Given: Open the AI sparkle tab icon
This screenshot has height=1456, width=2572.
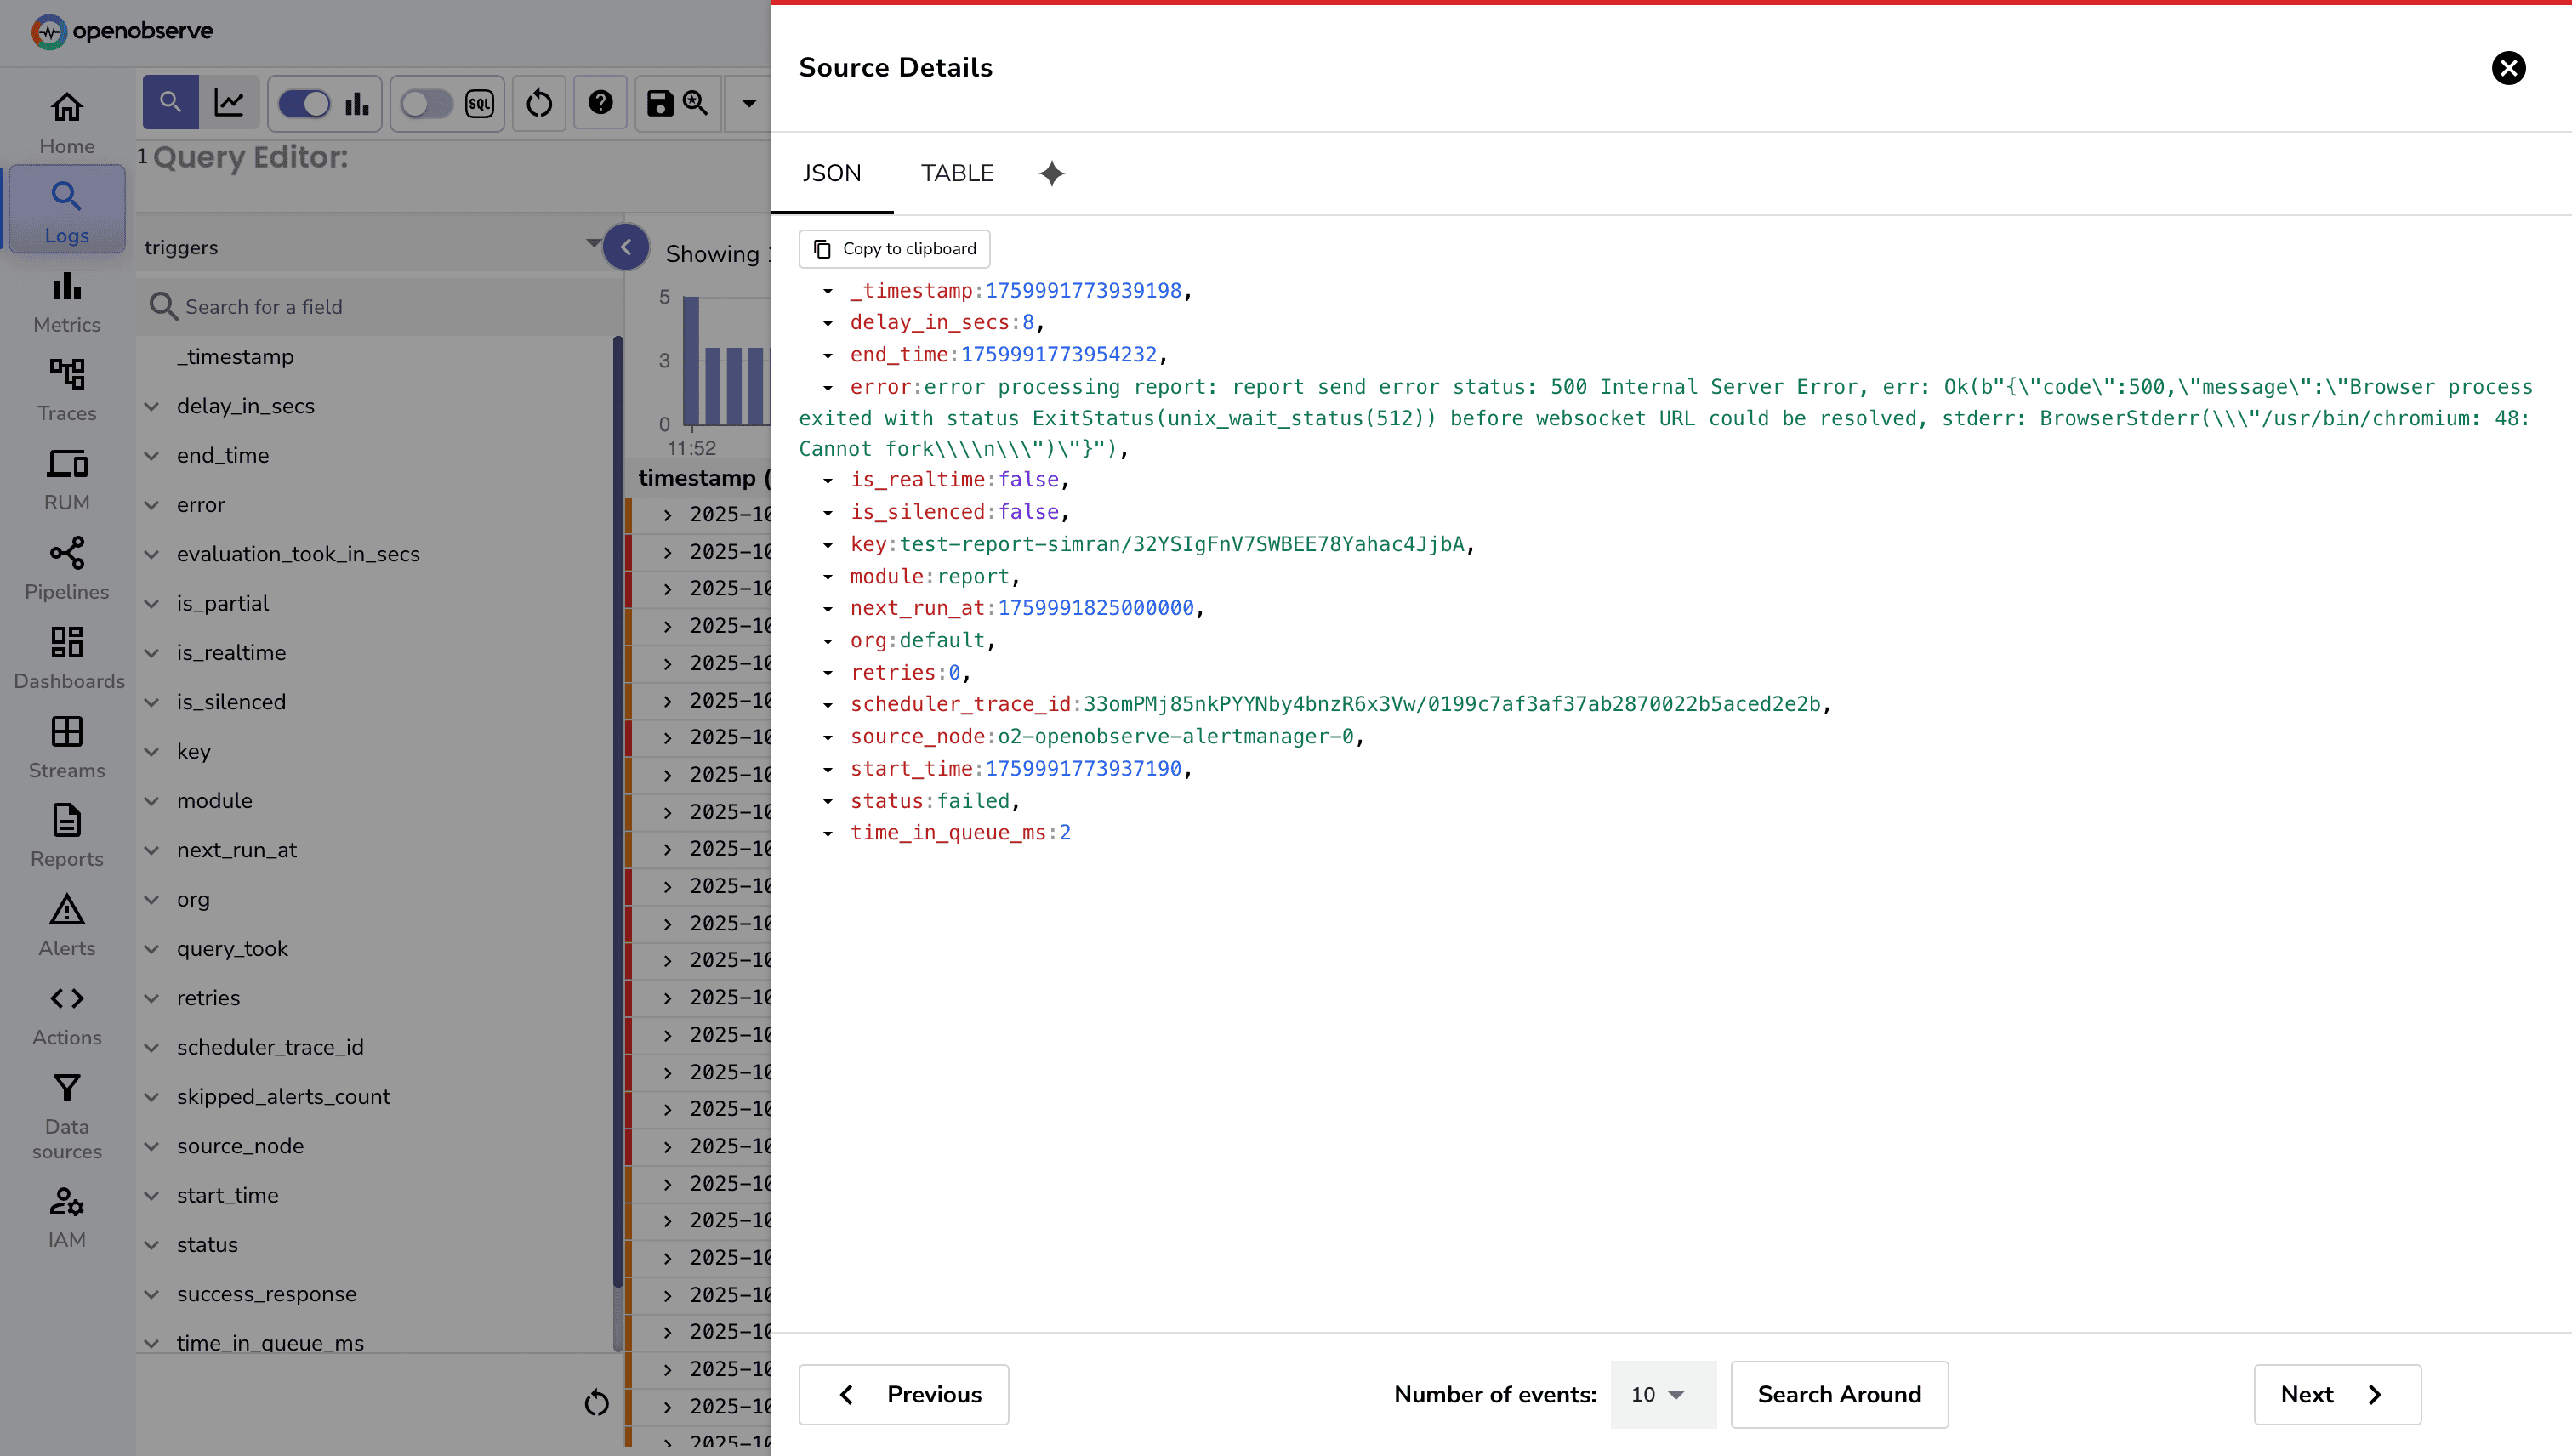Looking at the screenshot, I should [x=1051, y=173].
